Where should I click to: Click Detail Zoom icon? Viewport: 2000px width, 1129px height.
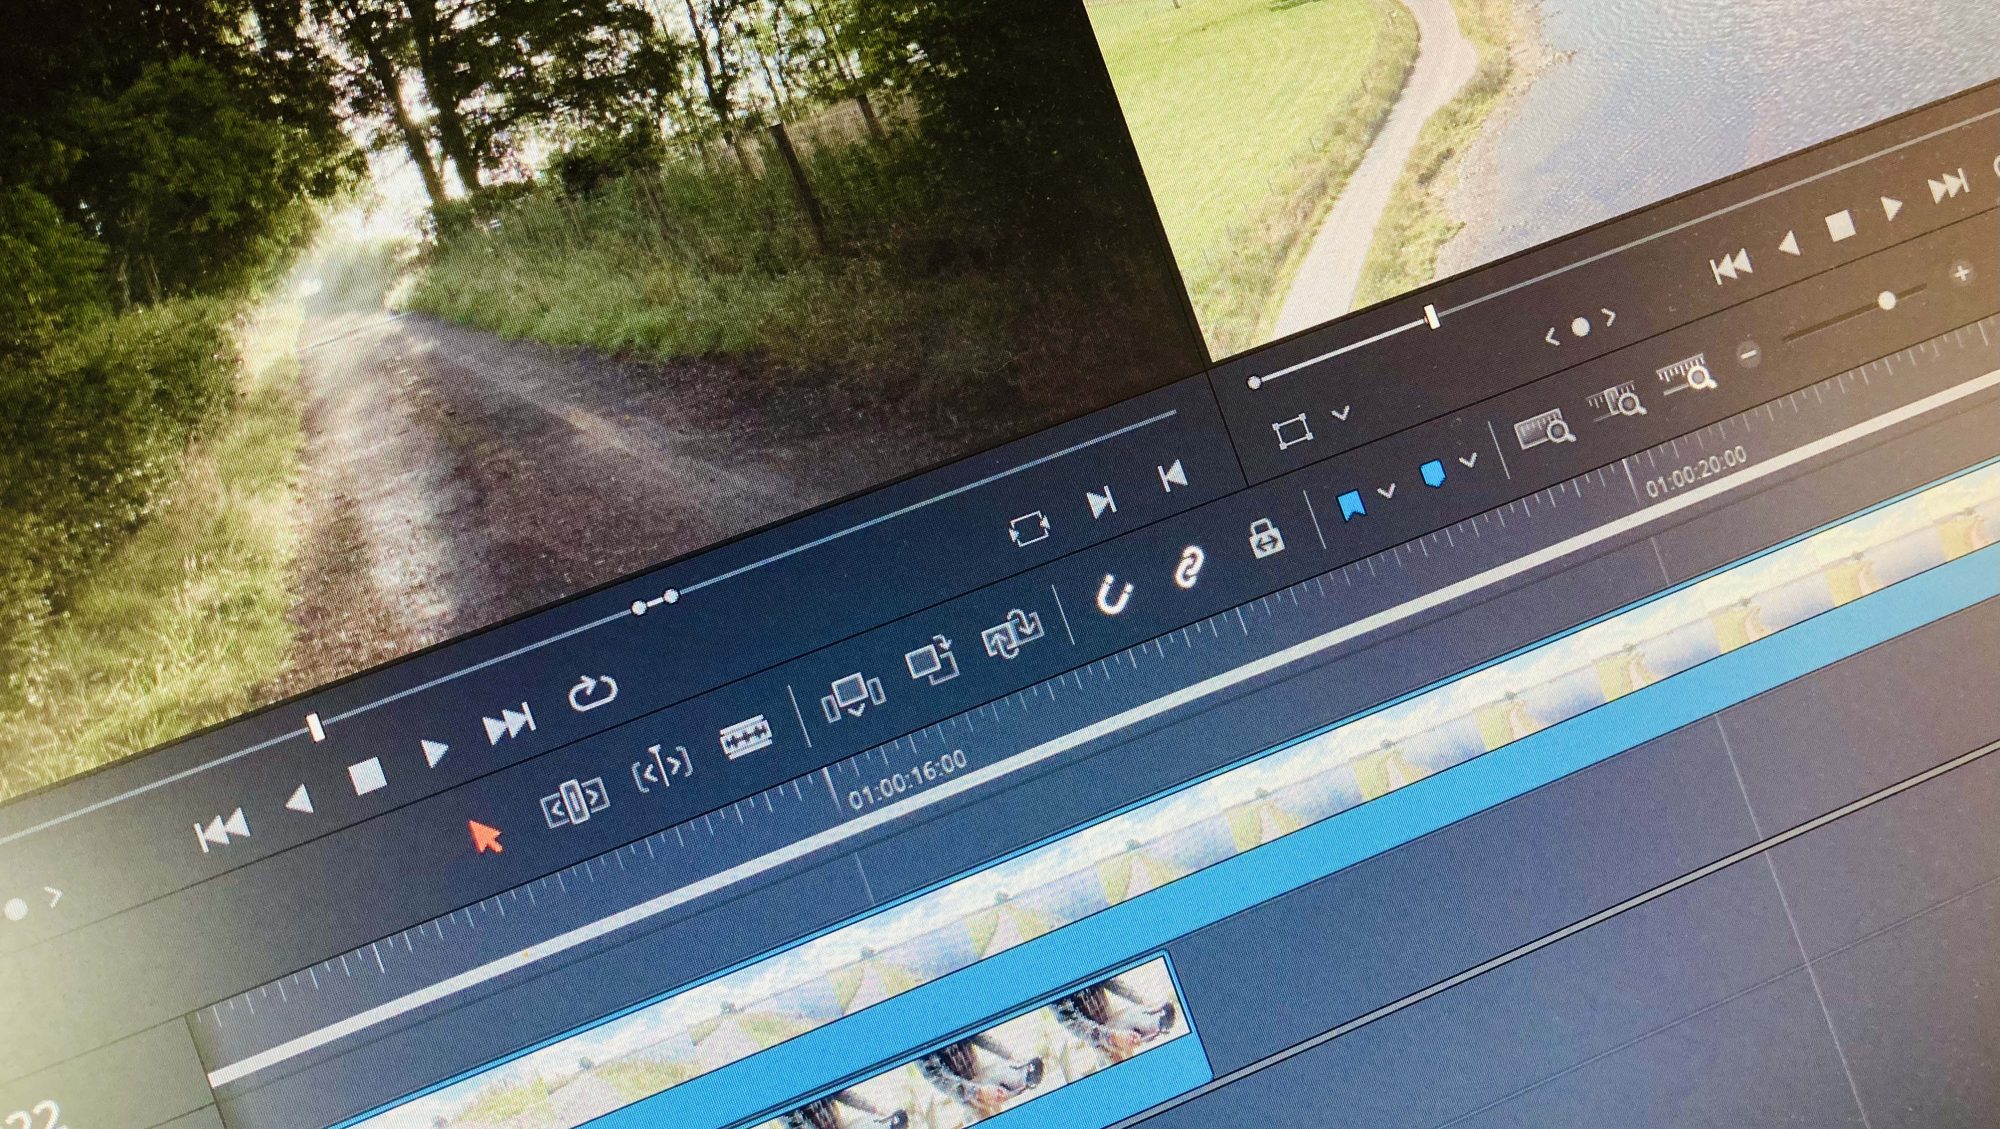(1618, 401)
